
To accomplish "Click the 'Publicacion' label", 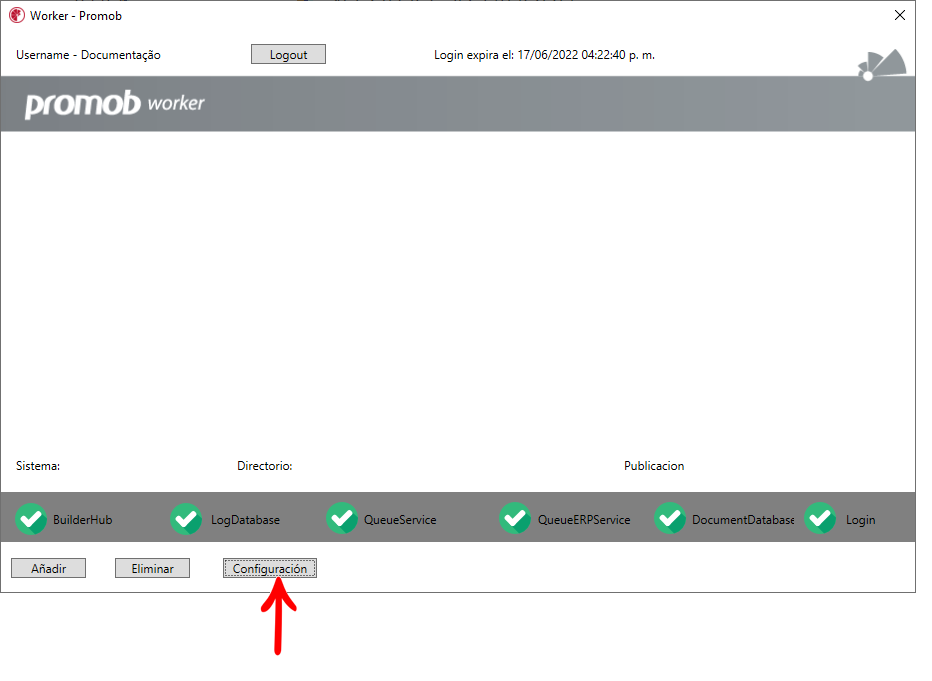I will 654,466.
